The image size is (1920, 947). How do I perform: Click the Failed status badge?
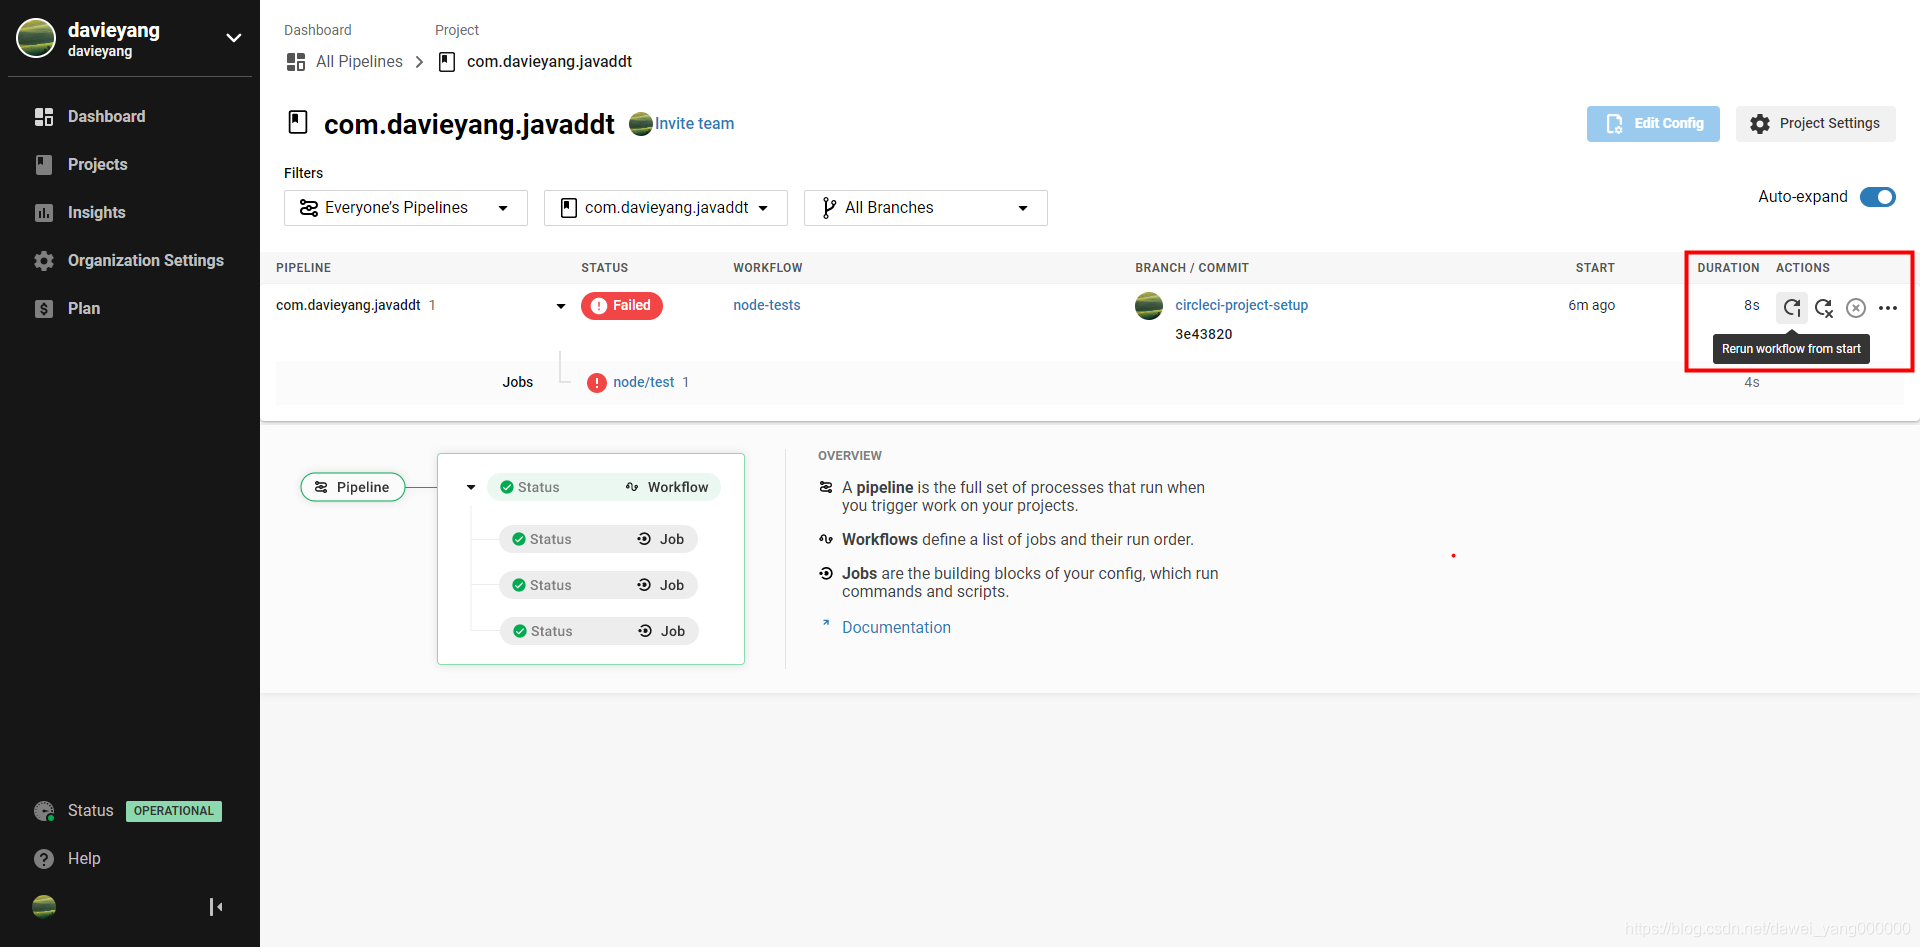tap(622, 306)
